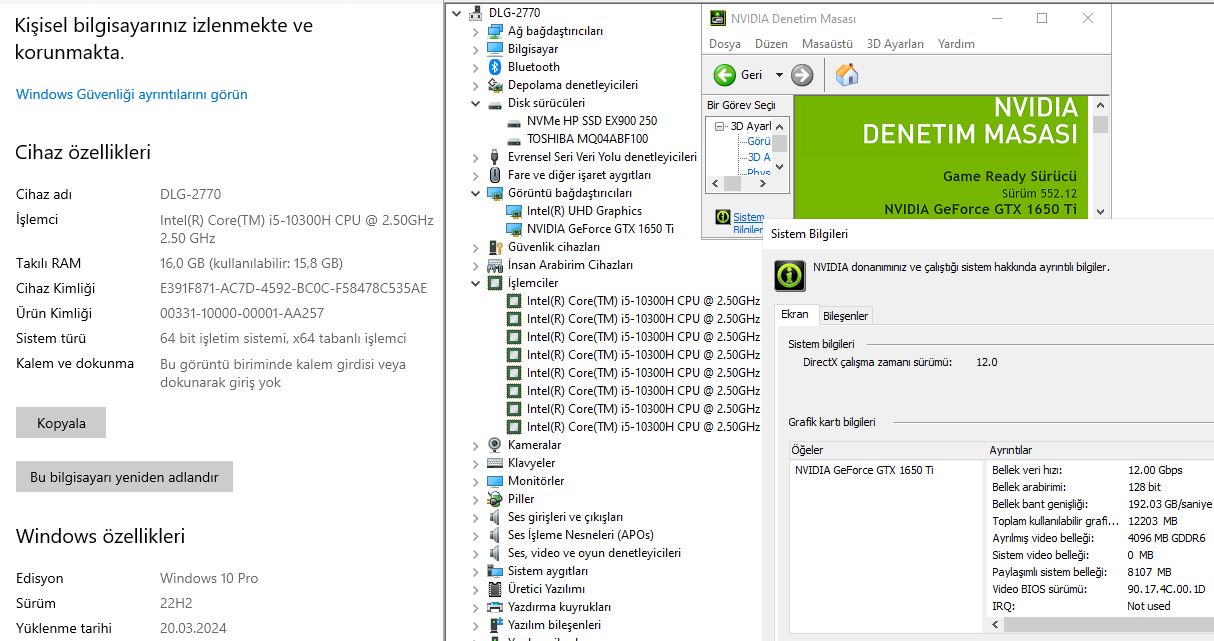1214x641 pixels.
Task: Open the Back button history dropdown arrow
Action: 779,75
